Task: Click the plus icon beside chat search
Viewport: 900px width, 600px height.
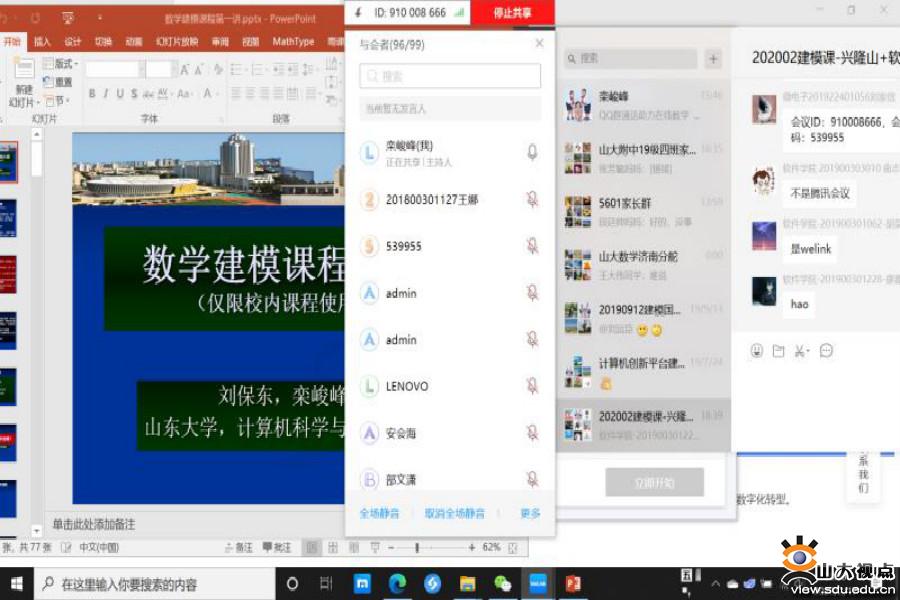Action: (x=713, y=59)
